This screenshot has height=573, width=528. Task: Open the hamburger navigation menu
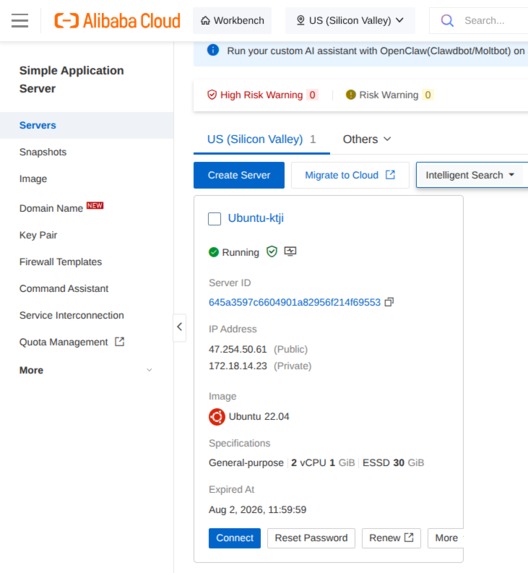click(20, 20)
